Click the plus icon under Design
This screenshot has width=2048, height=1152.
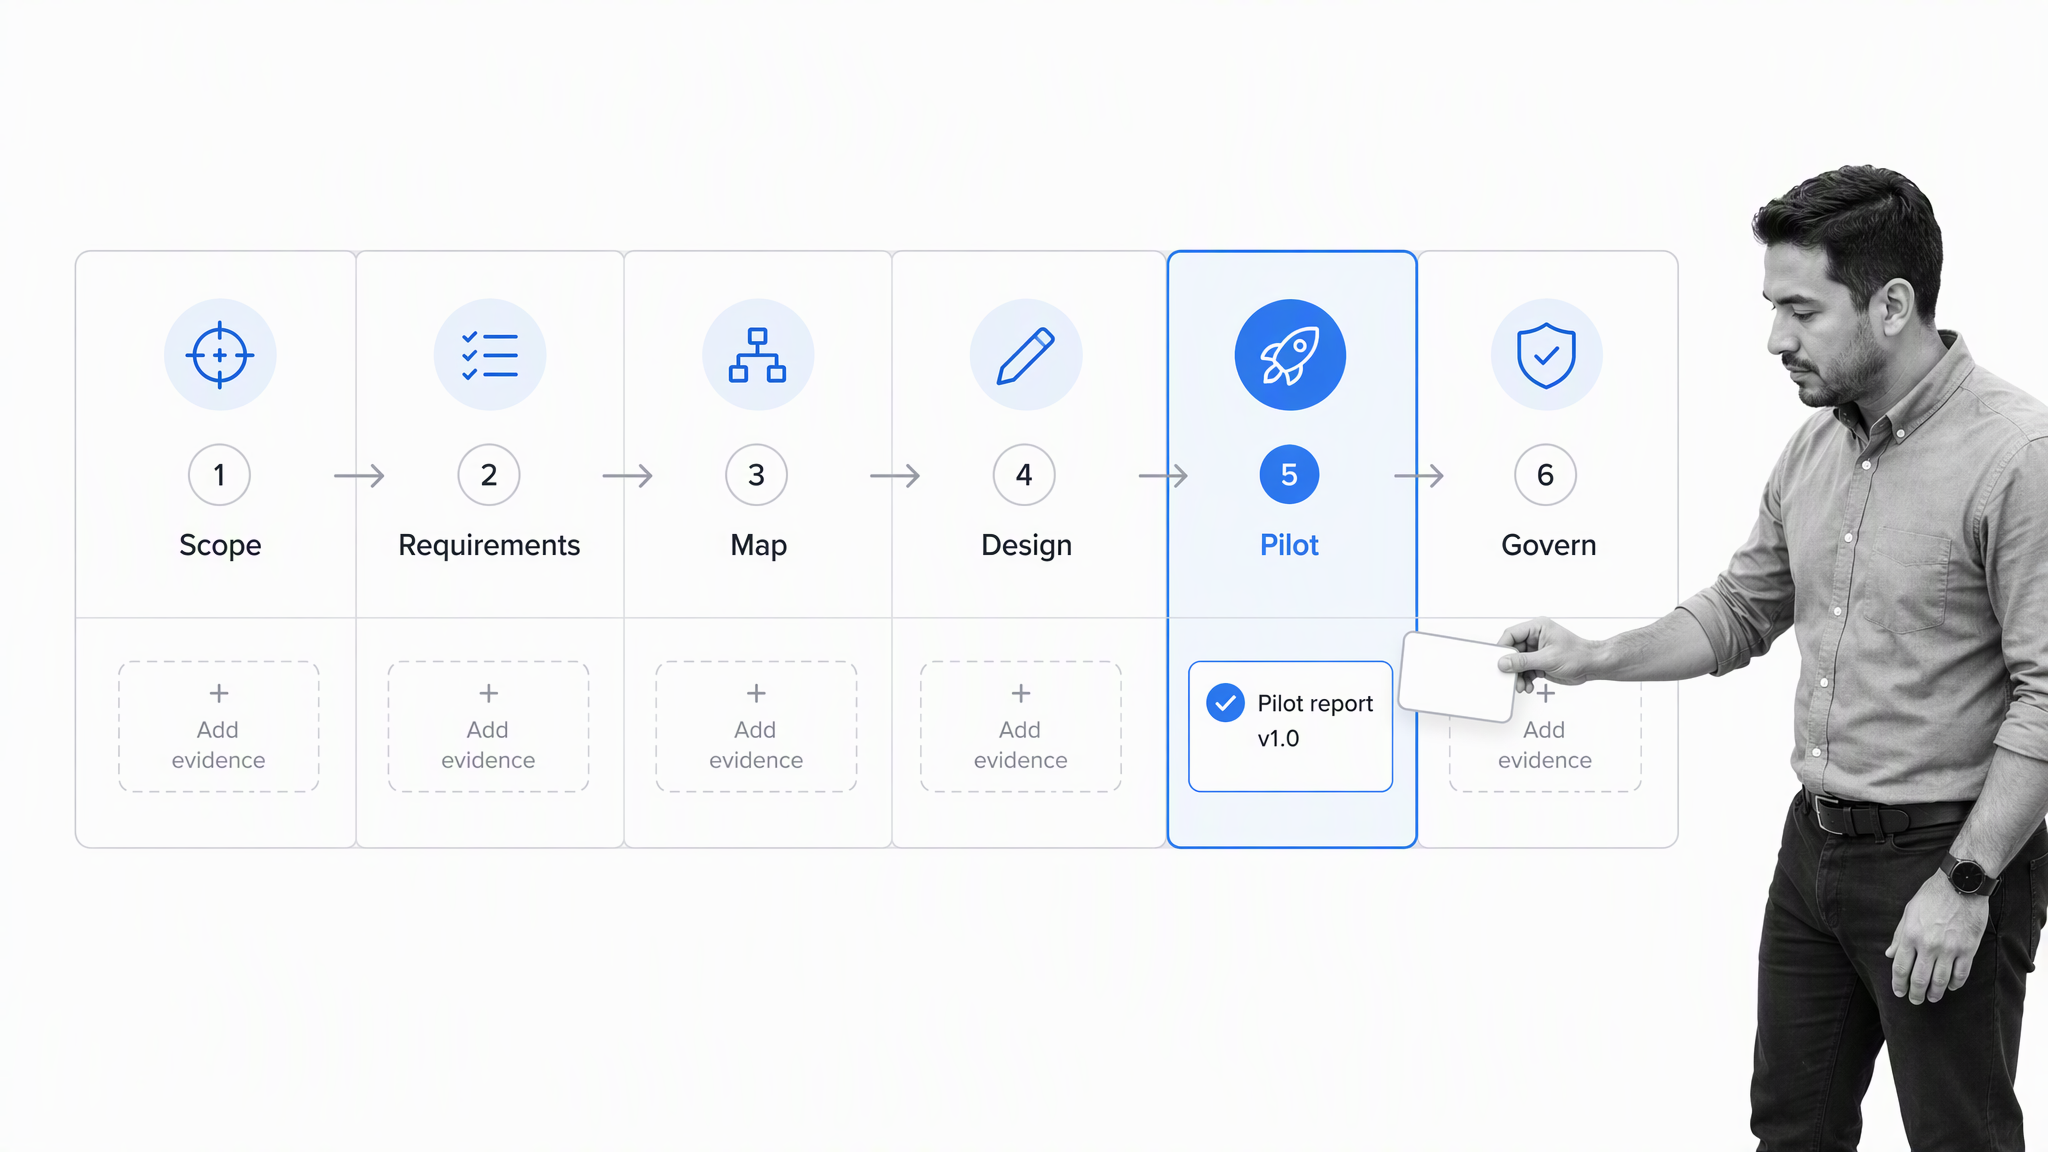[1021, 693]
